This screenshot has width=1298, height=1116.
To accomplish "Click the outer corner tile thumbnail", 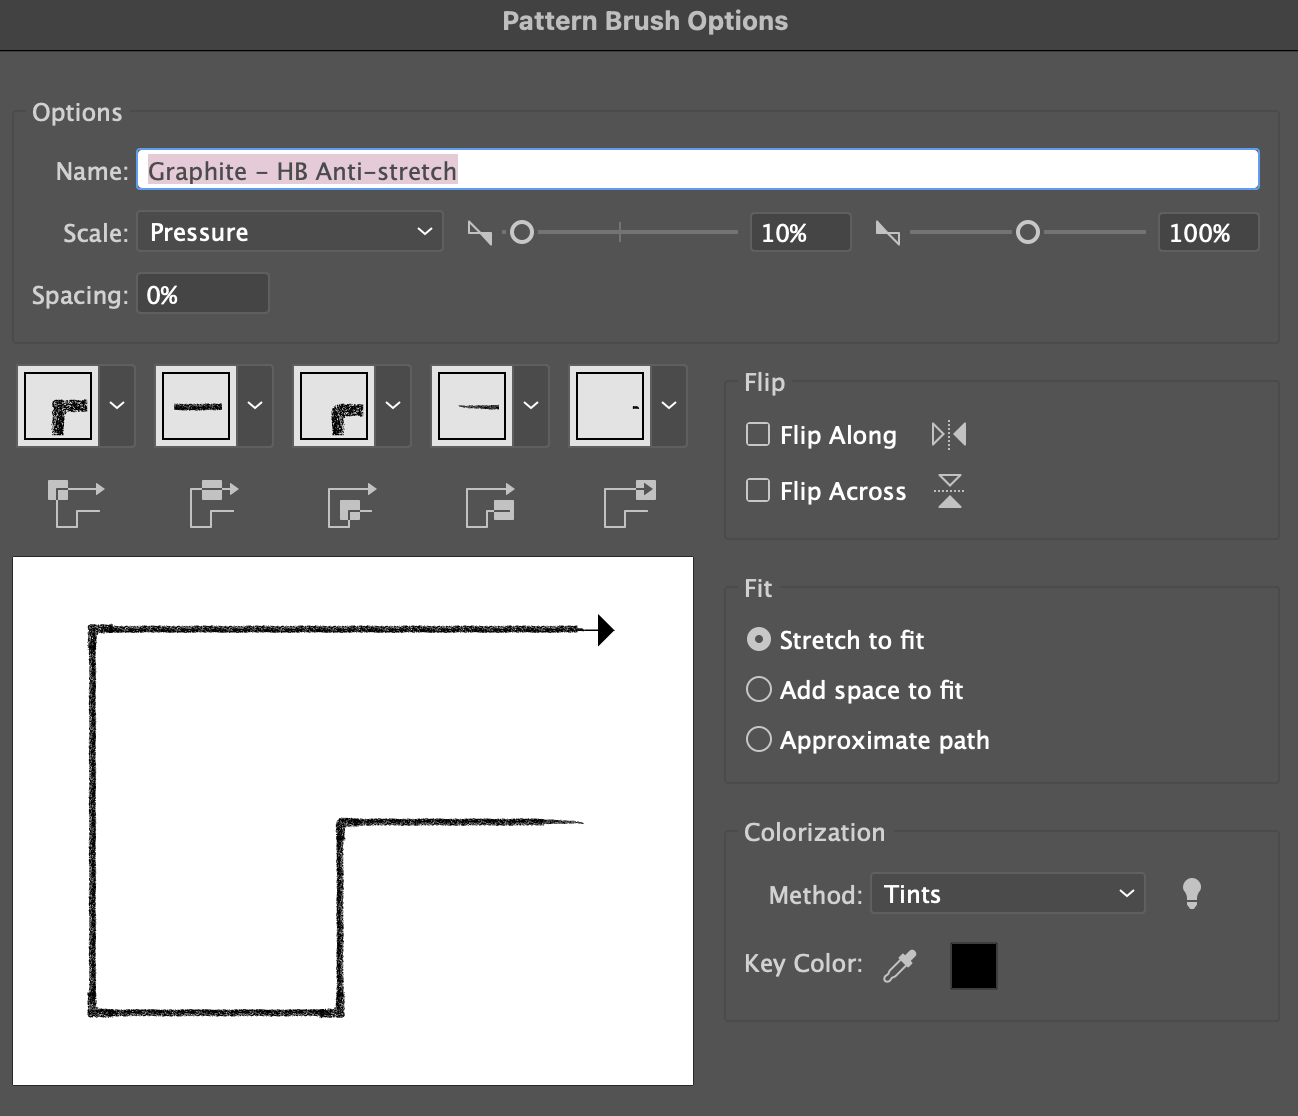I will click(x=58, y=406).
